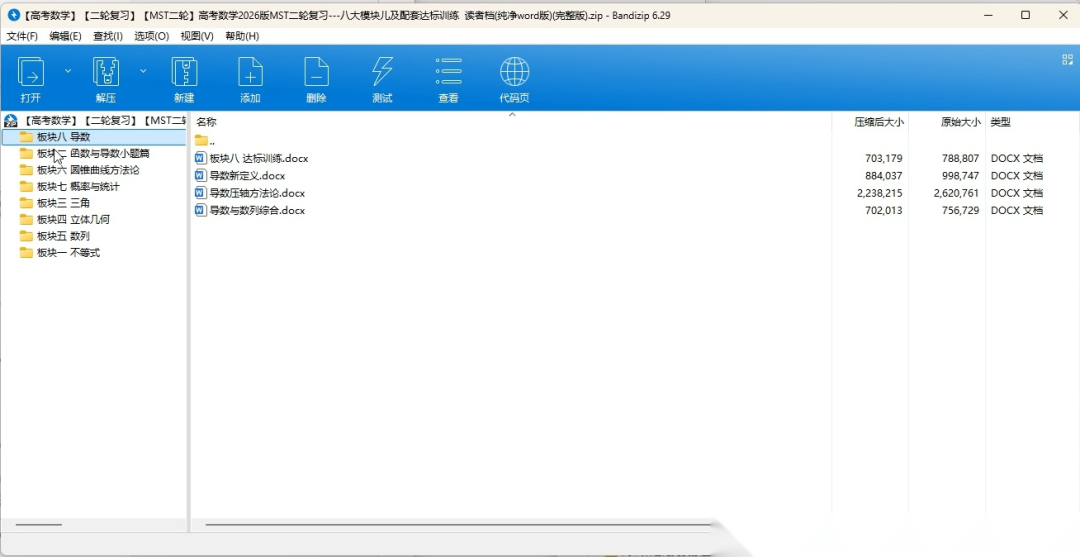Click the view layout icon at top-right
The height and width of the screenshot is (557, 1080).
click(1067, 60)
